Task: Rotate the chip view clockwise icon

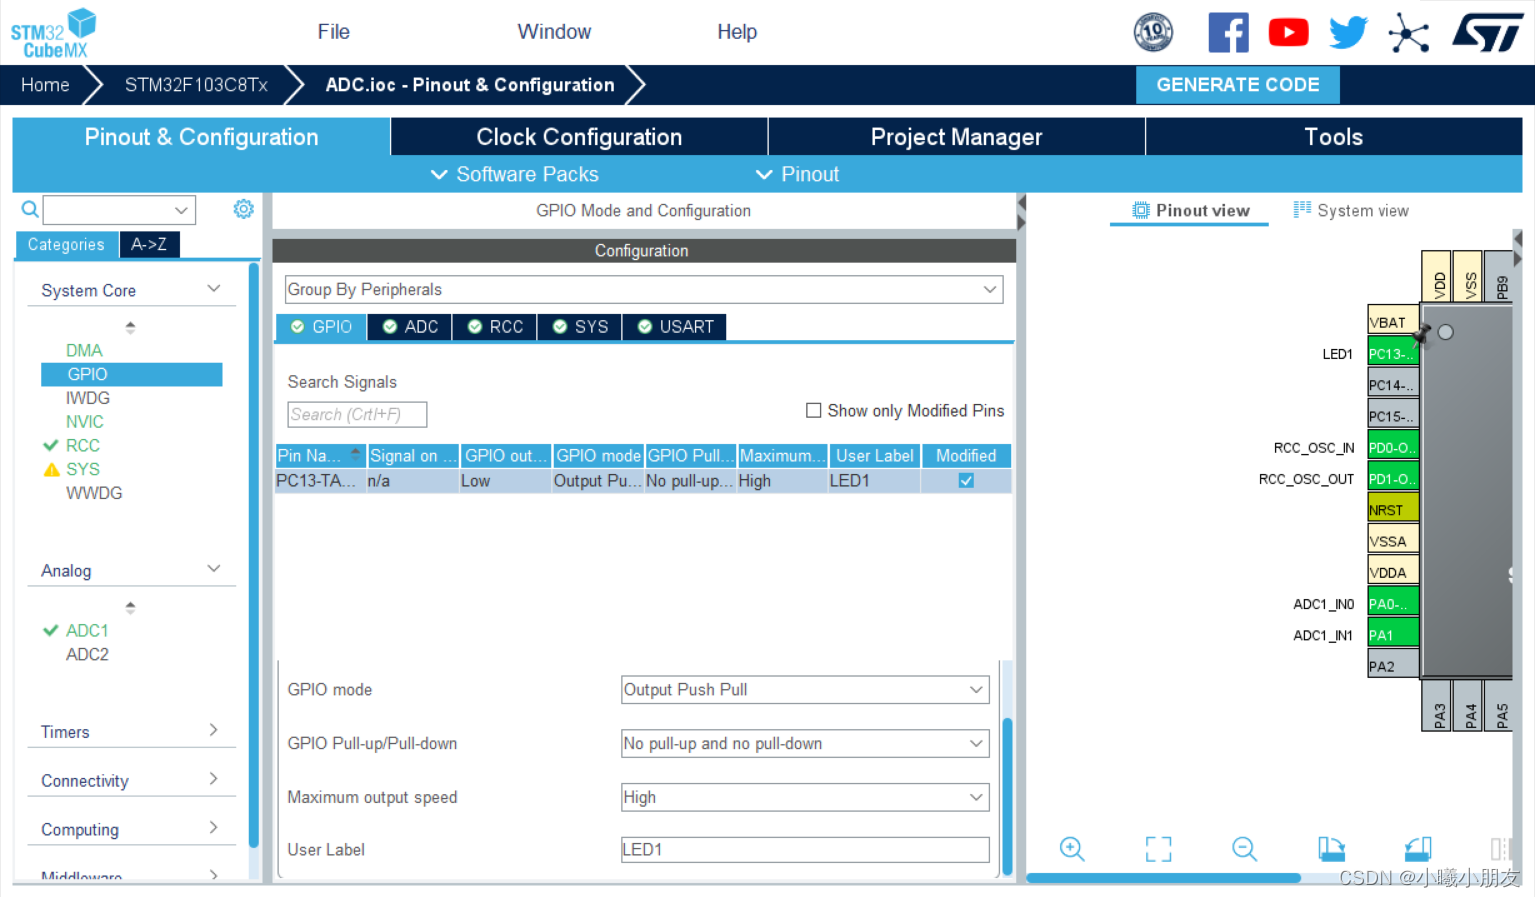Action: pyautogui.click(x=1331, y=849)
